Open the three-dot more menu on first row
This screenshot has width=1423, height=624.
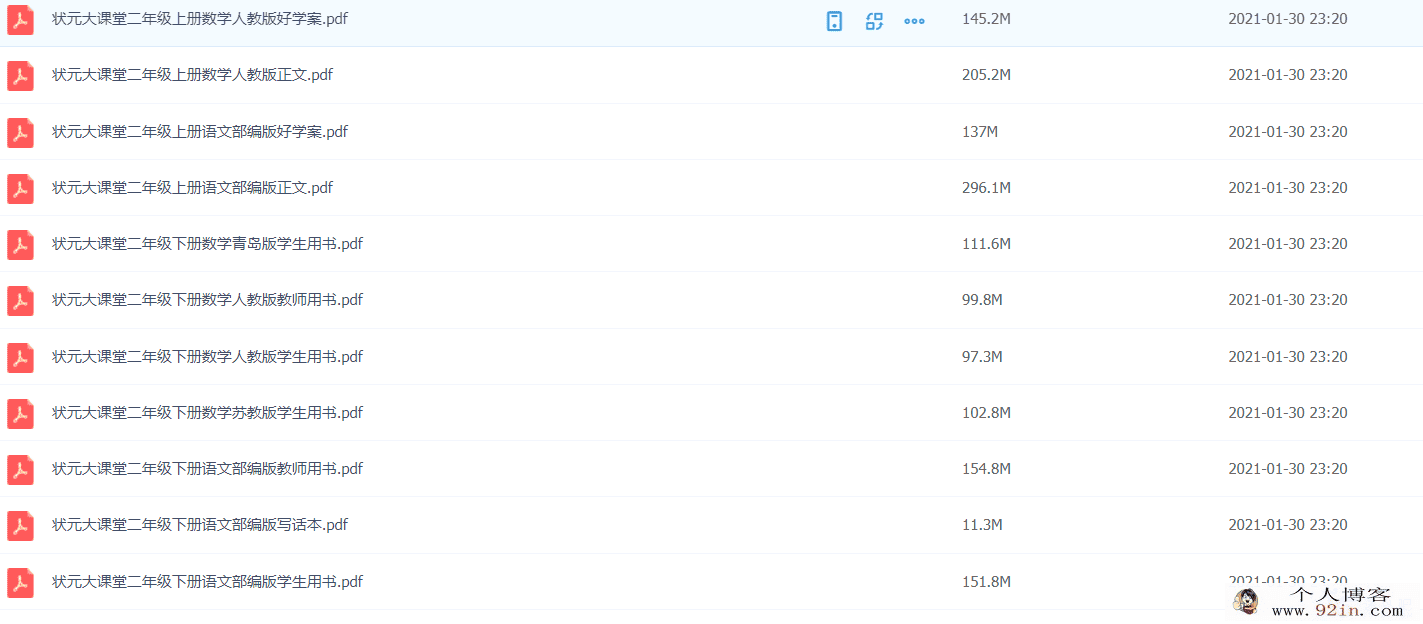pyautogui.click(x=914, y=21)
